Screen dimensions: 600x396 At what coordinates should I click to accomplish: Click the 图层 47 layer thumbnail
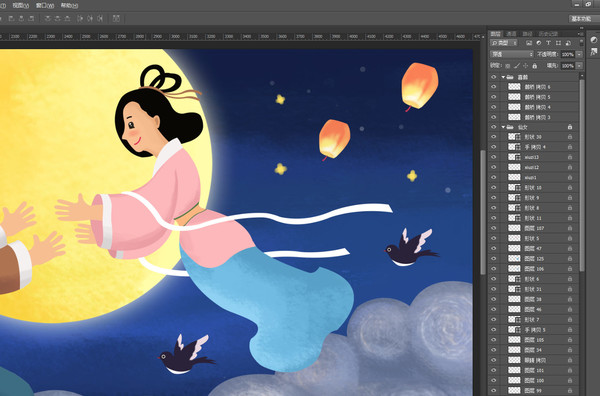[514, 248]
